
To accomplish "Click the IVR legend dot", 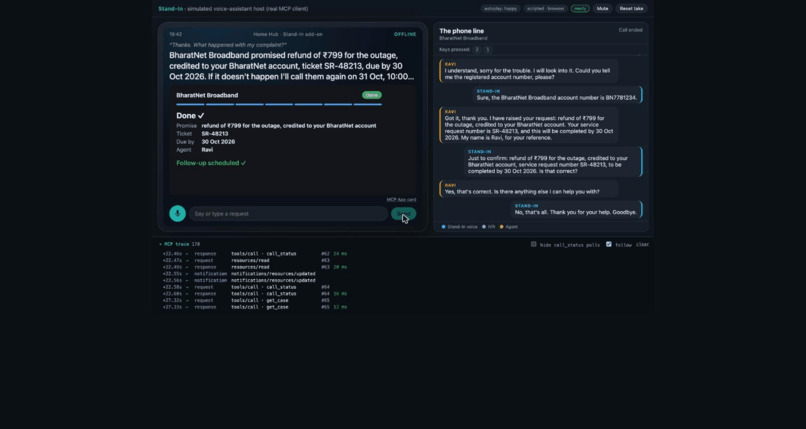I will (484, 227).
